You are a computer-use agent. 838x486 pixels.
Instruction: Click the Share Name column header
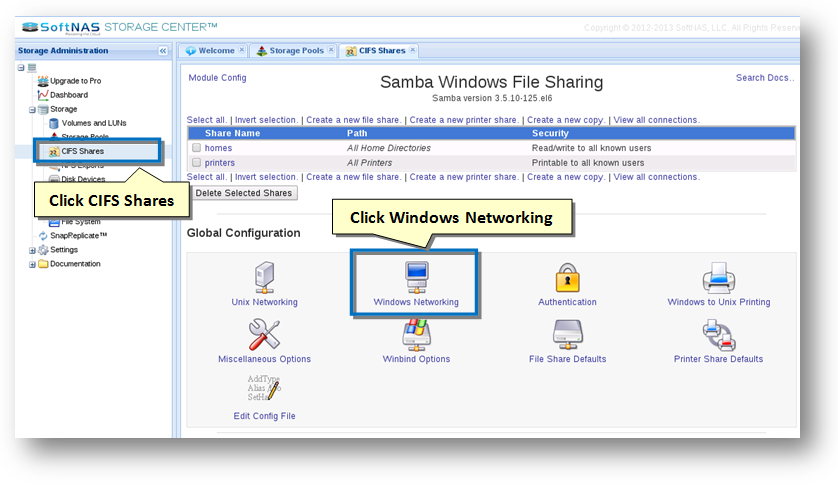232,133
